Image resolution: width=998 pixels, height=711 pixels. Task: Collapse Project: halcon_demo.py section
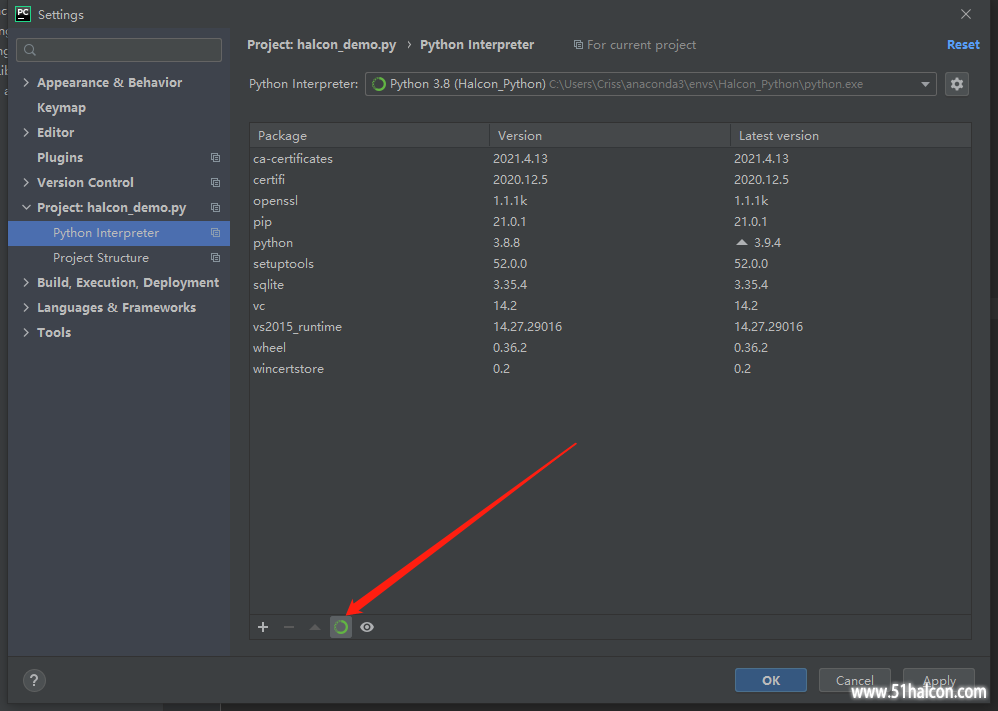click(26, 208)
